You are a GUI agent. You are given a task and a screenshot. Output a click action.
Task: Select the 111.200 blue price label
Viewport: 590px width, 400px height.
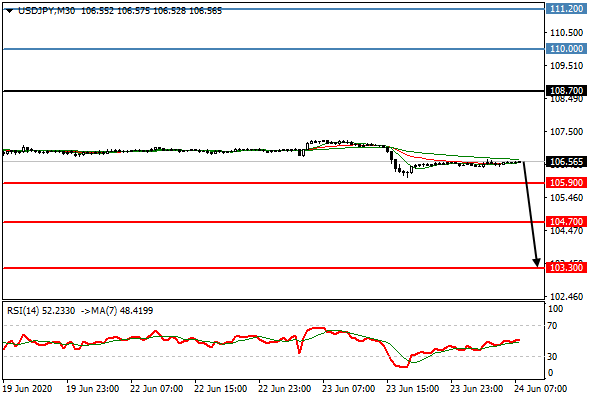click(x=566, y=9)
